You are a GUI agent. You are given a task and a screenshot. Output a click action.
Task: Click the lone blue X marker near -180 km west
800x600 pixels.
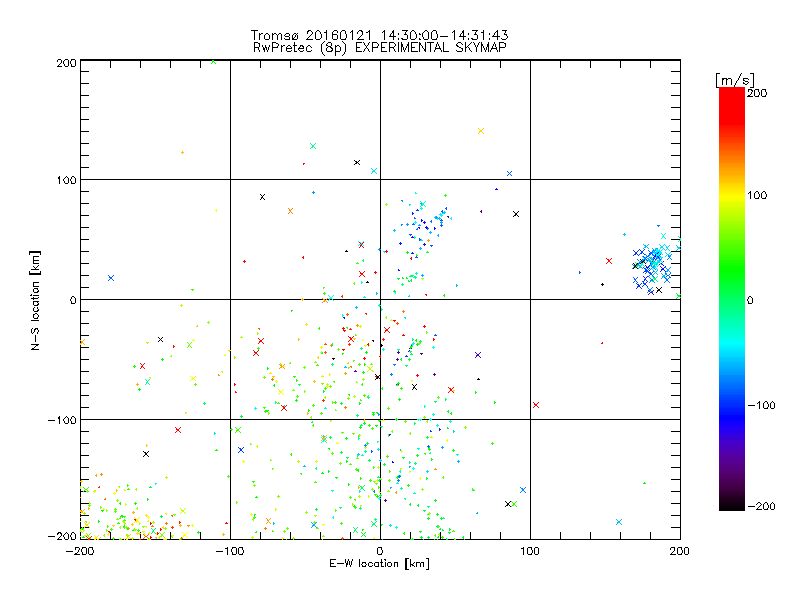[111, 278]
